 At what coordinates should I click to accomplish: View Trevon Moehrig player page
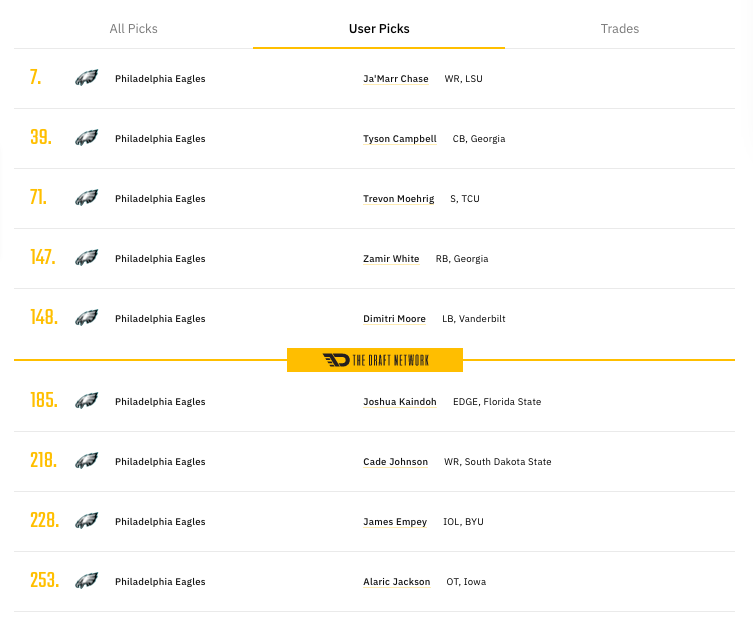pyautogui.click(x=398, y=199)
